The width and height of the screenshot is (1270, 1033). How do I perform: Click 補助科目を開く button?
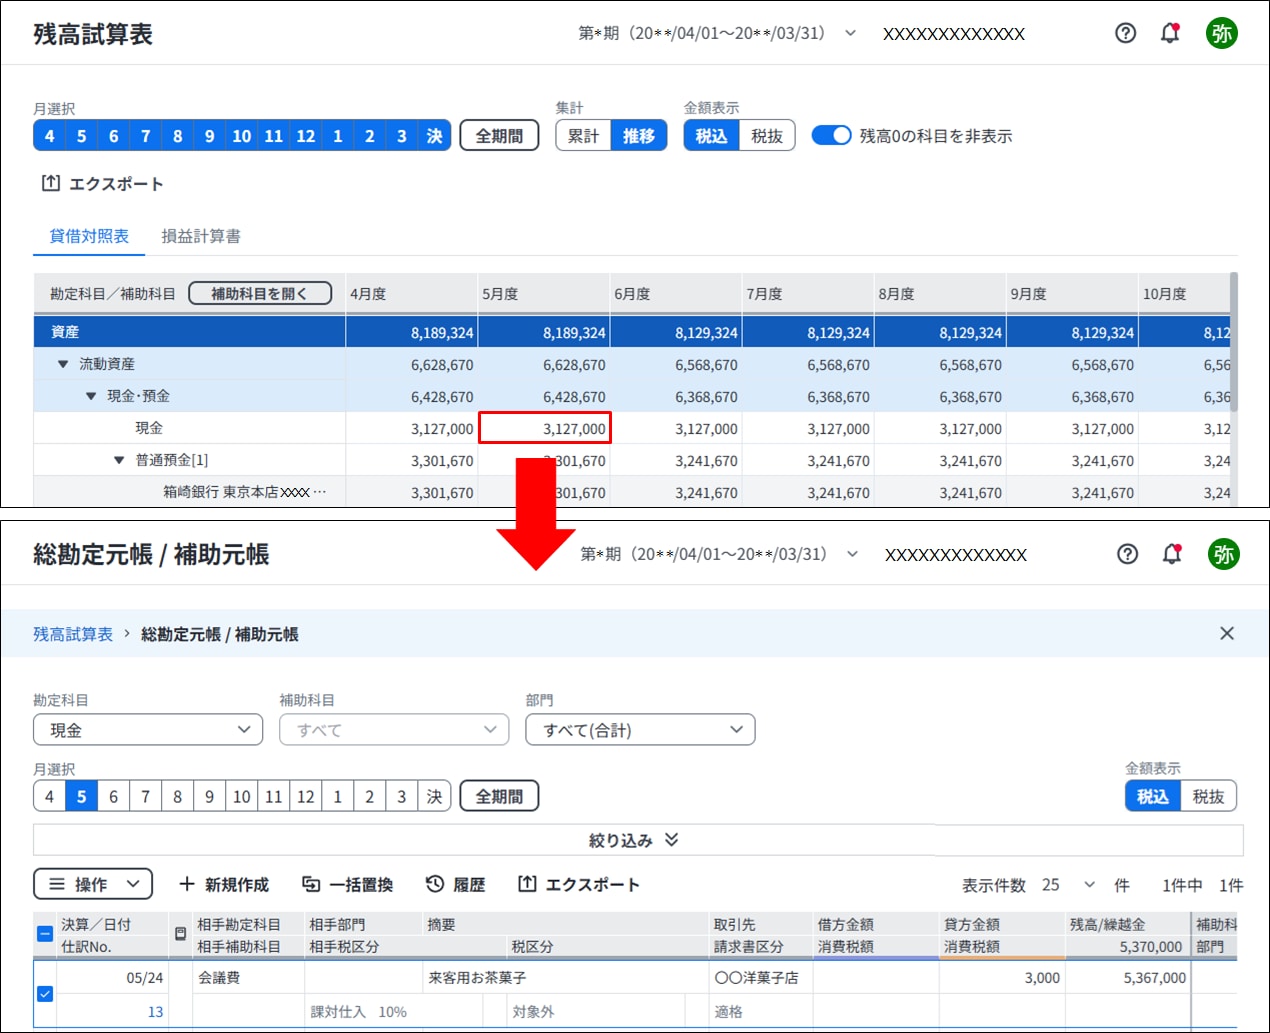[x=260, y=293]
